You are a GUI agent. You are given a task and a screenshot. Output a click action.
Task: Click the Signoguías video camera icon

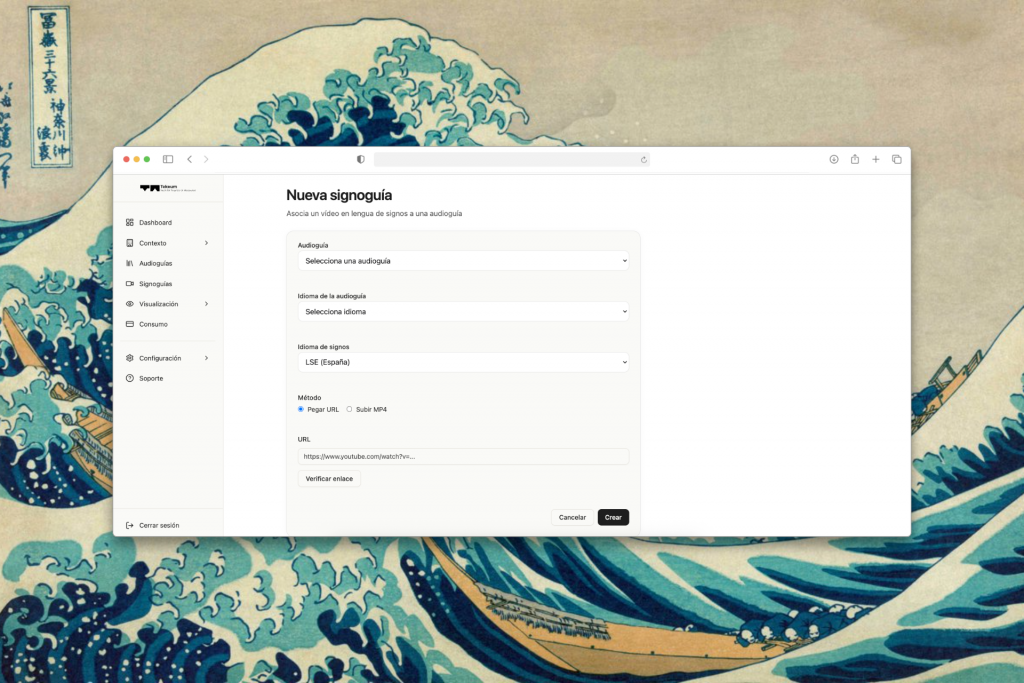coord(130,283)
